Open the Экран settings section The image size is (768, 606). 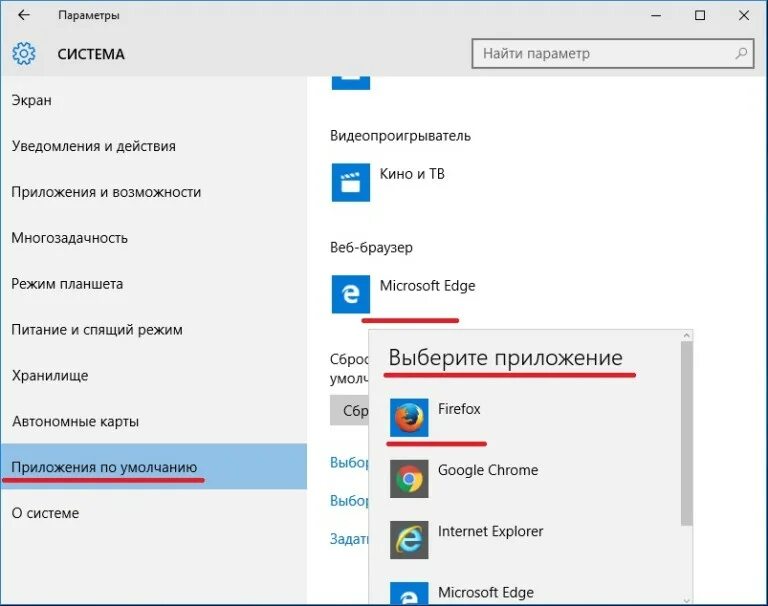point(153,100)
